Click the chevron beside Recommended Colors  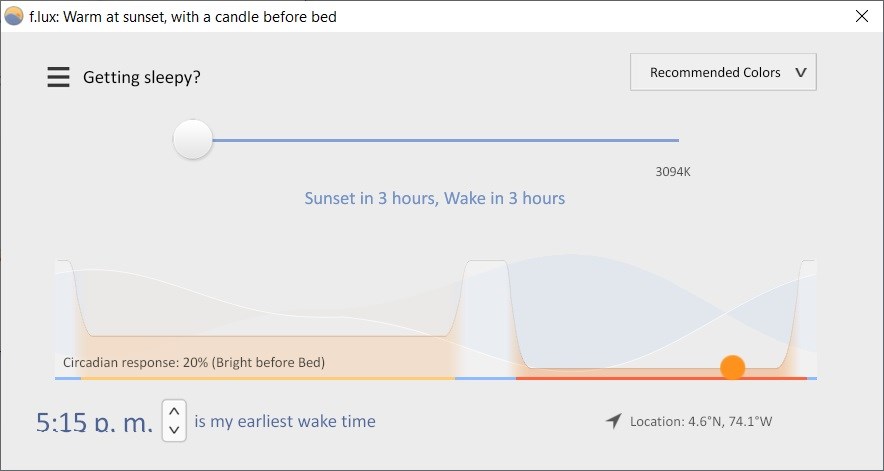tap(801, 72)
